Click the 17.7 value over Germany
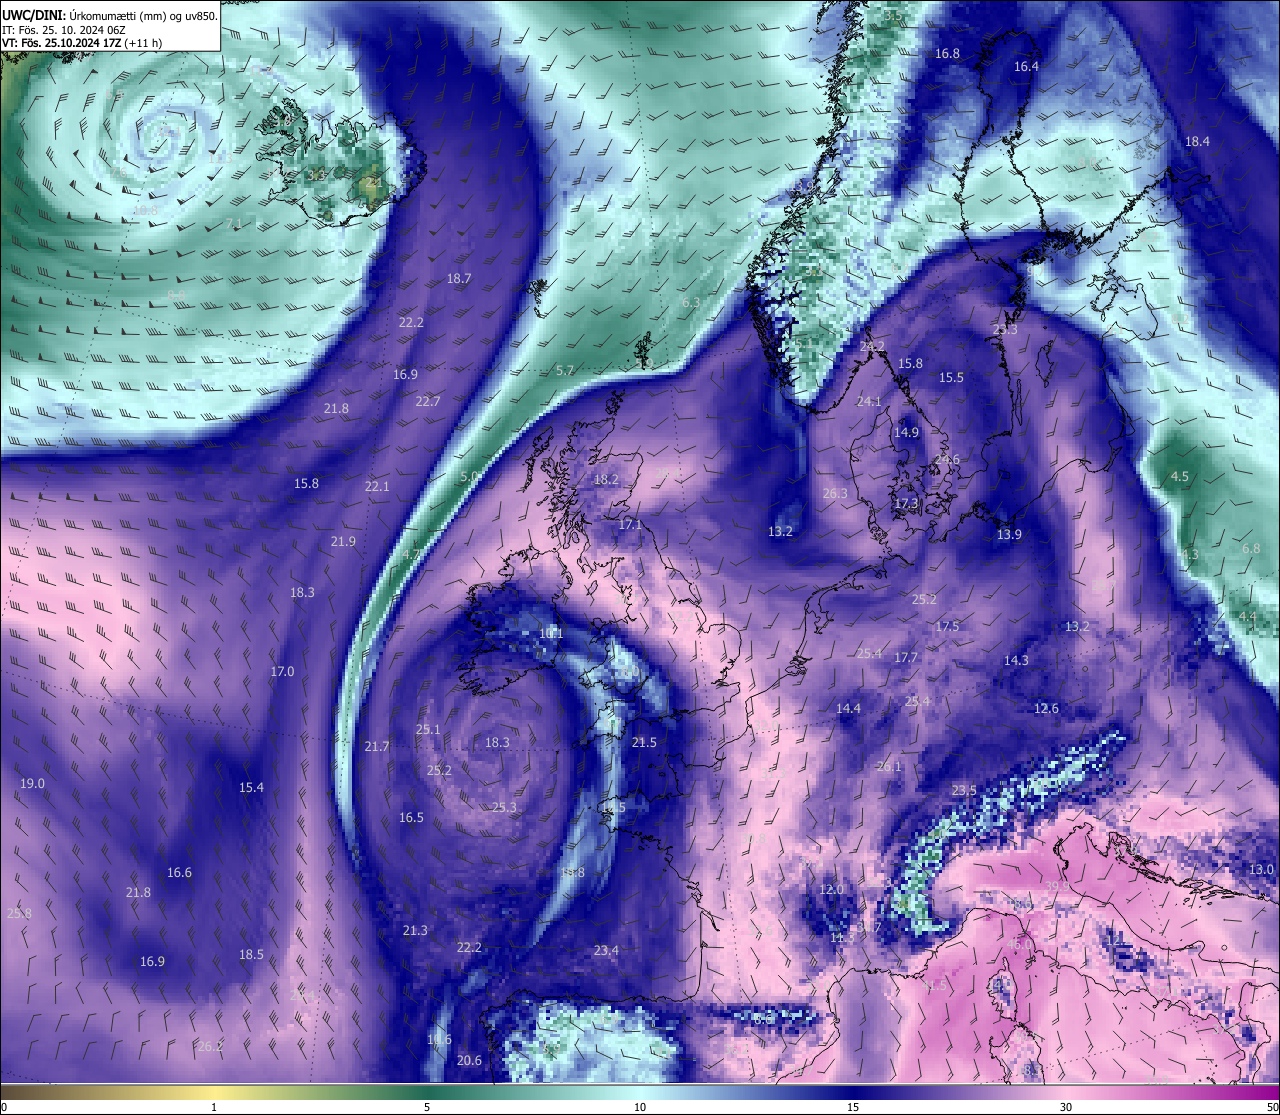Viewport: 1280px width, 1115px height. coord(906,658)
